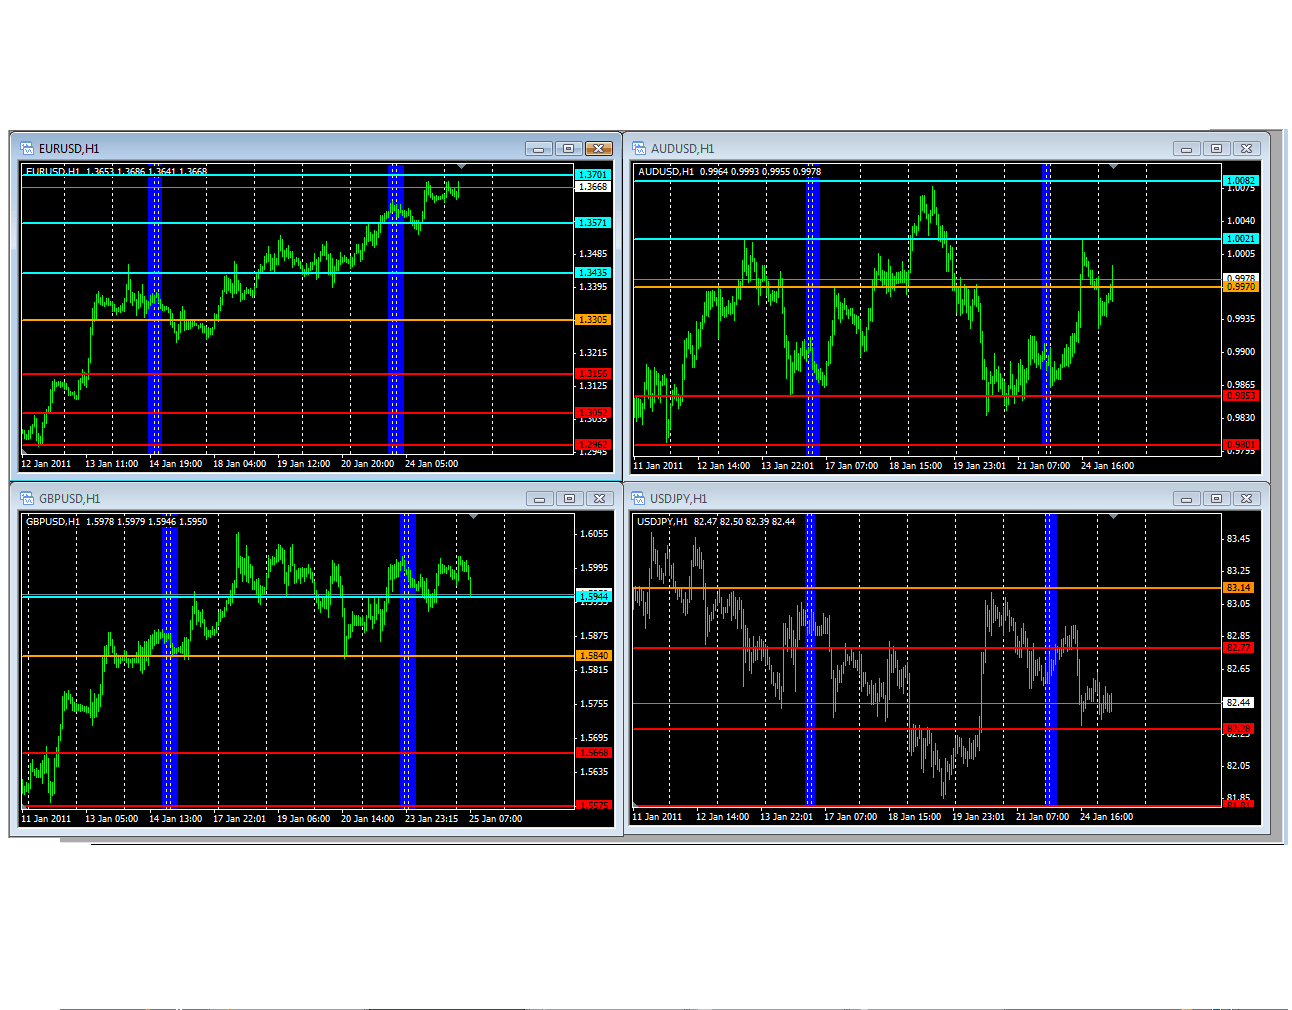Close the USDJPY,H1 chart window
The height and width of the screenshot is (1010, 1292).
coord(1246,498)
